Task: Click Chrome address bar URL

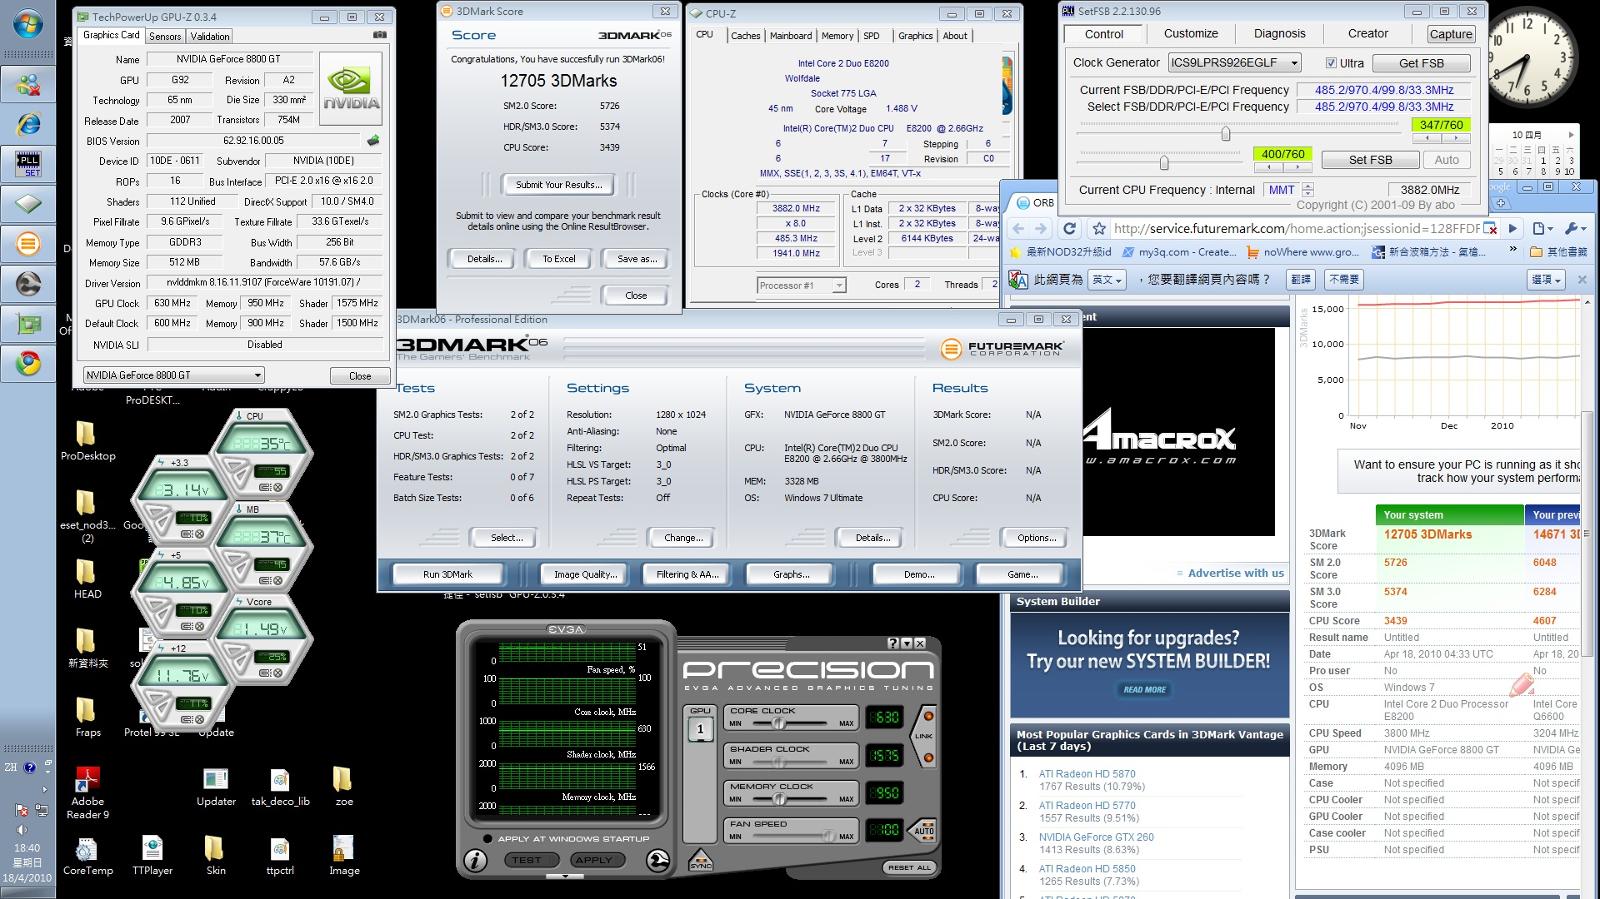Action: point(1297,228)
